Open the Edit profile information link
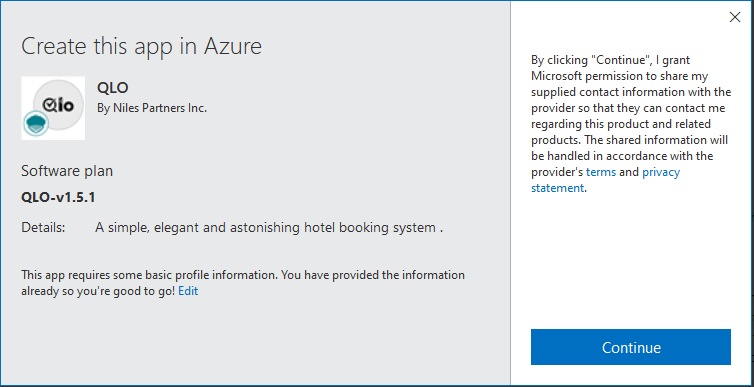Image resolution: width=754 pixels, height=387 pixels. [188, 291]
